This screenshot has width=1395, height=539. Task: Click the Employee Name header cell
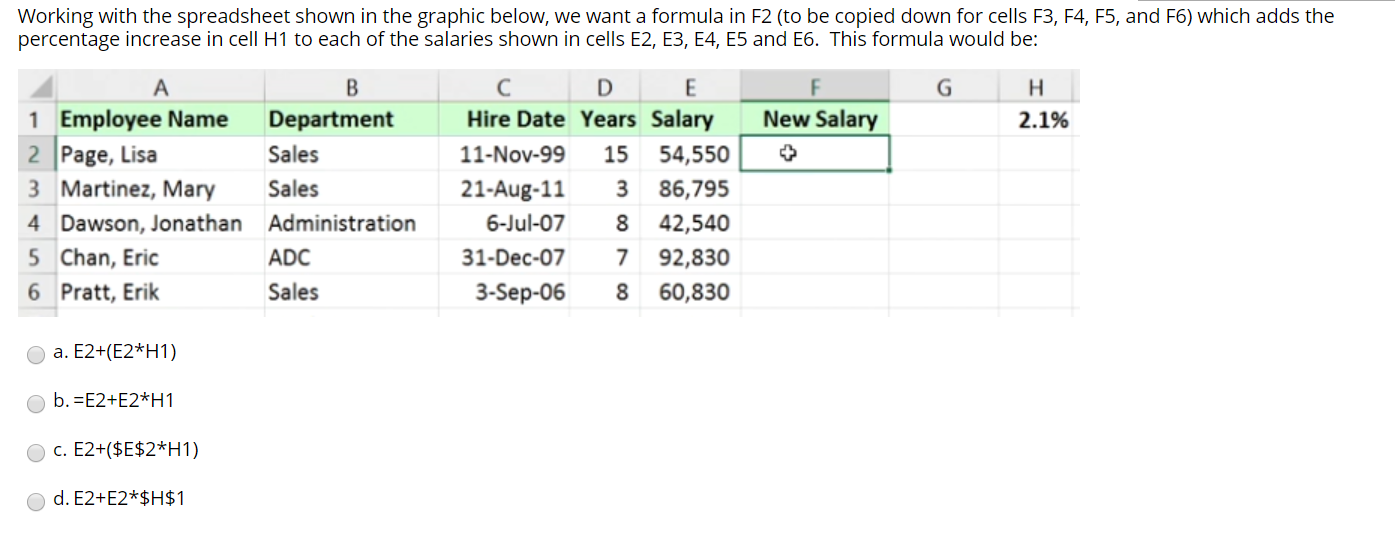[x=145, y=120]
